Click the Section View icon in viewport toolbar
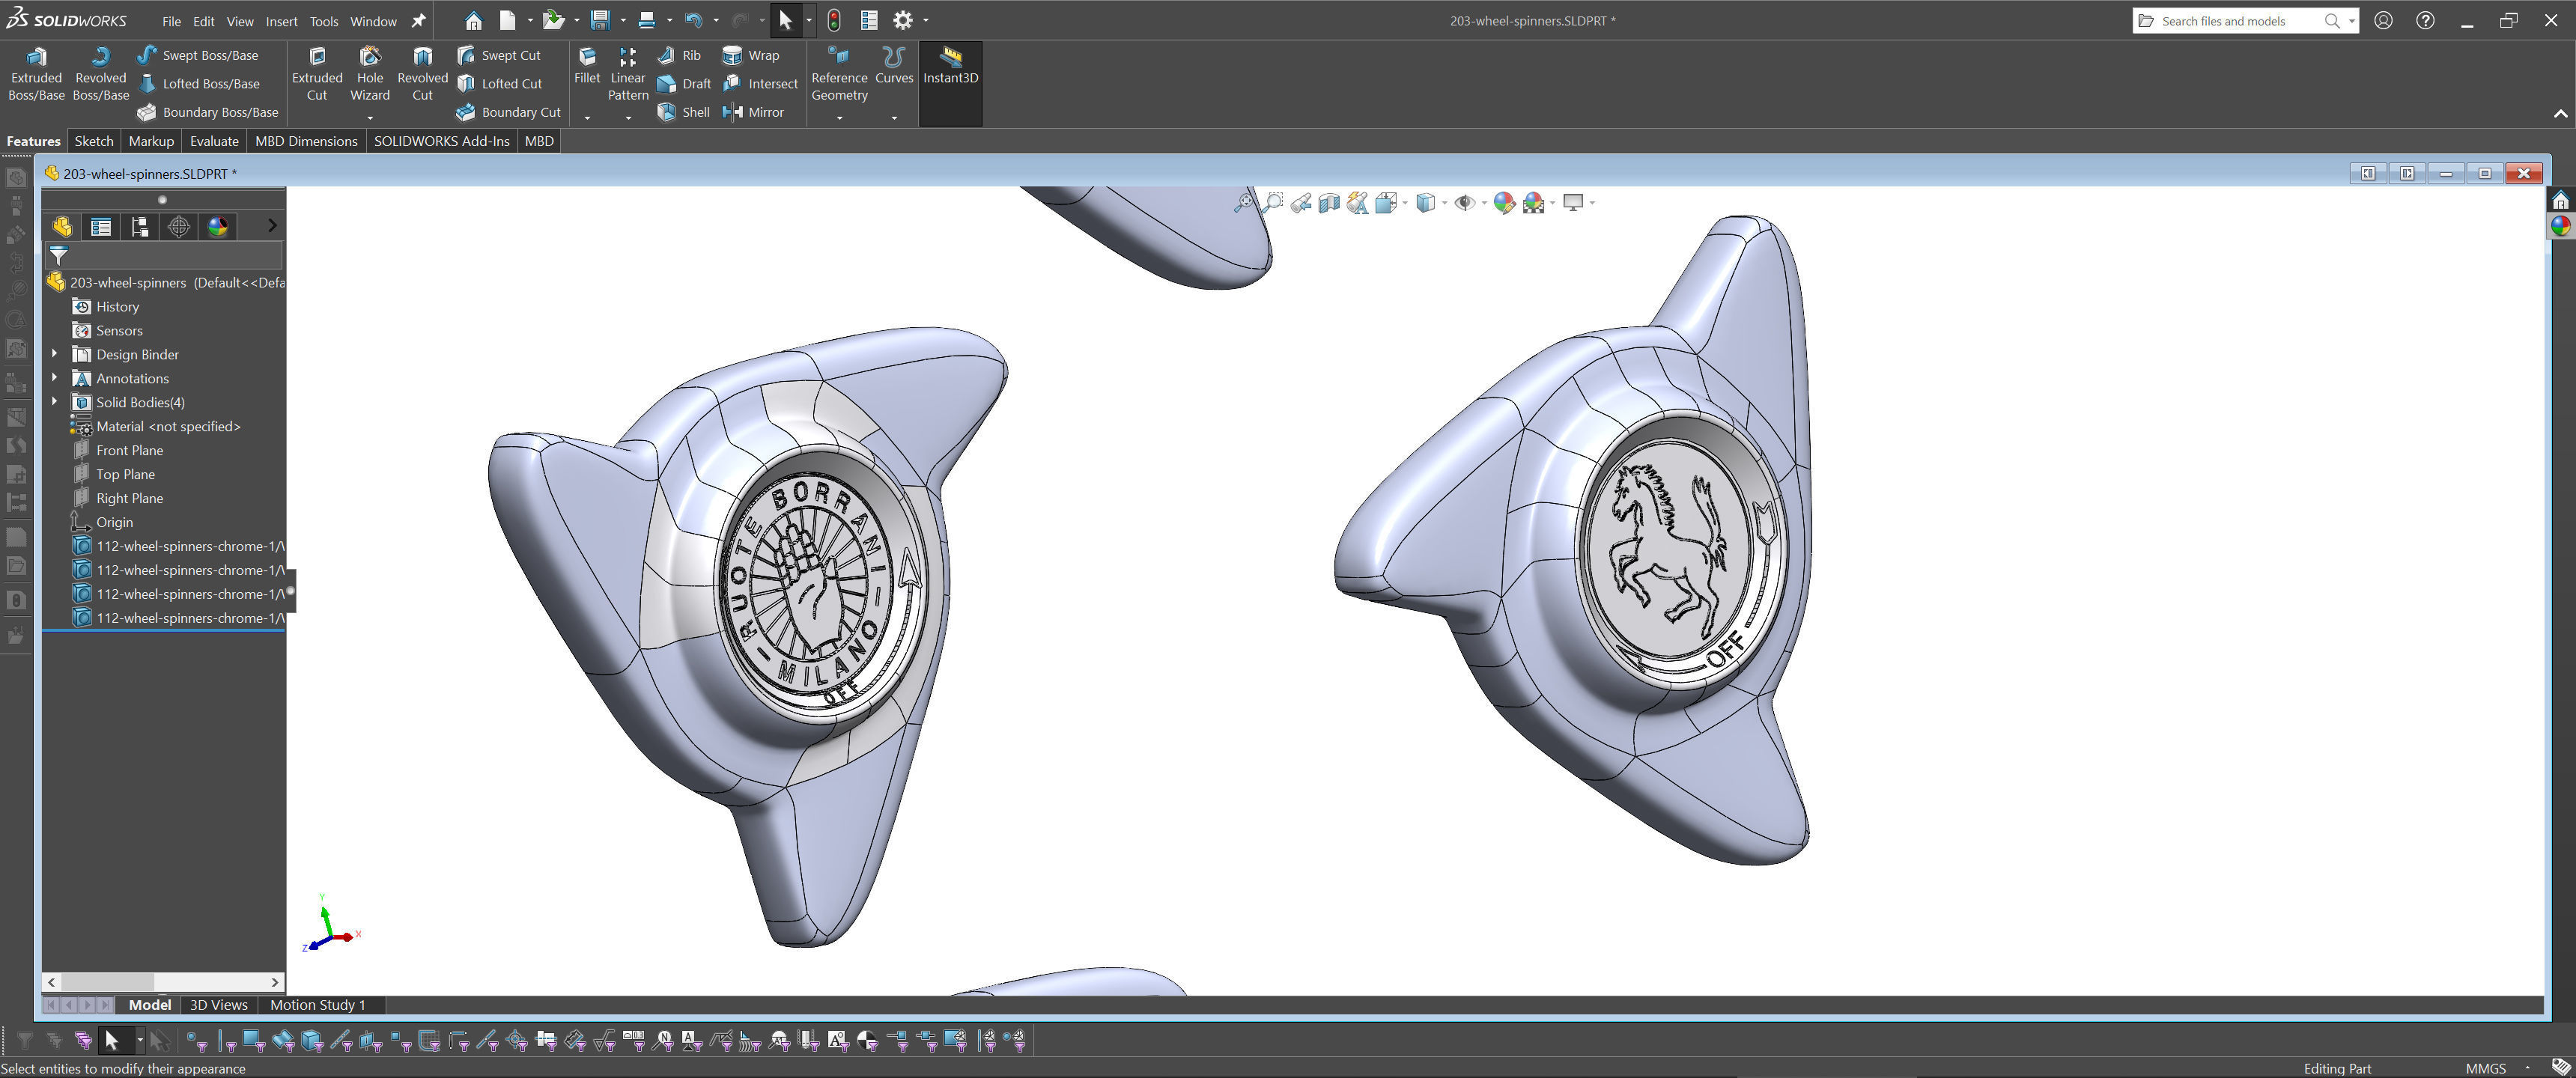This screenshot has width=2576, height=1078. pyautogui.click(x=1329, y=203)
